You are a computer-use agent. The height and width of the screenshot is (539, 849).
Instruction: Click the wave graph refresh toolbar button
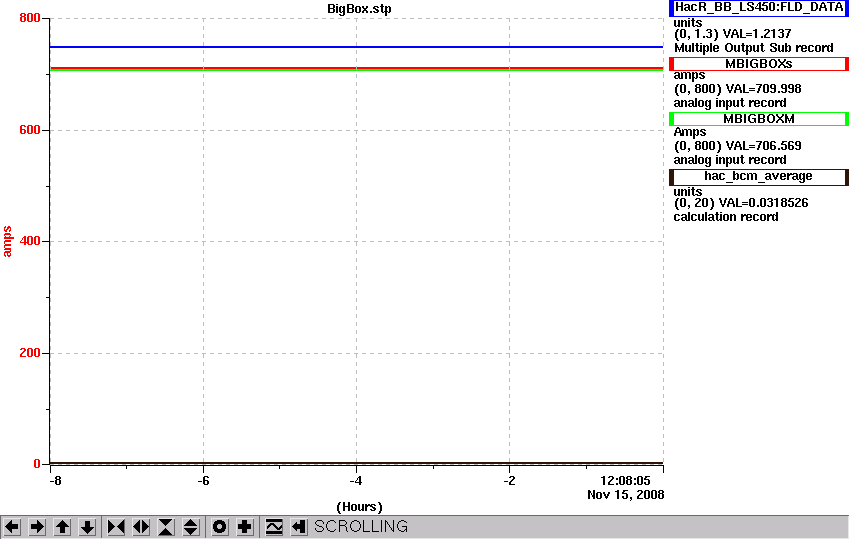click(x=274, y=527)
